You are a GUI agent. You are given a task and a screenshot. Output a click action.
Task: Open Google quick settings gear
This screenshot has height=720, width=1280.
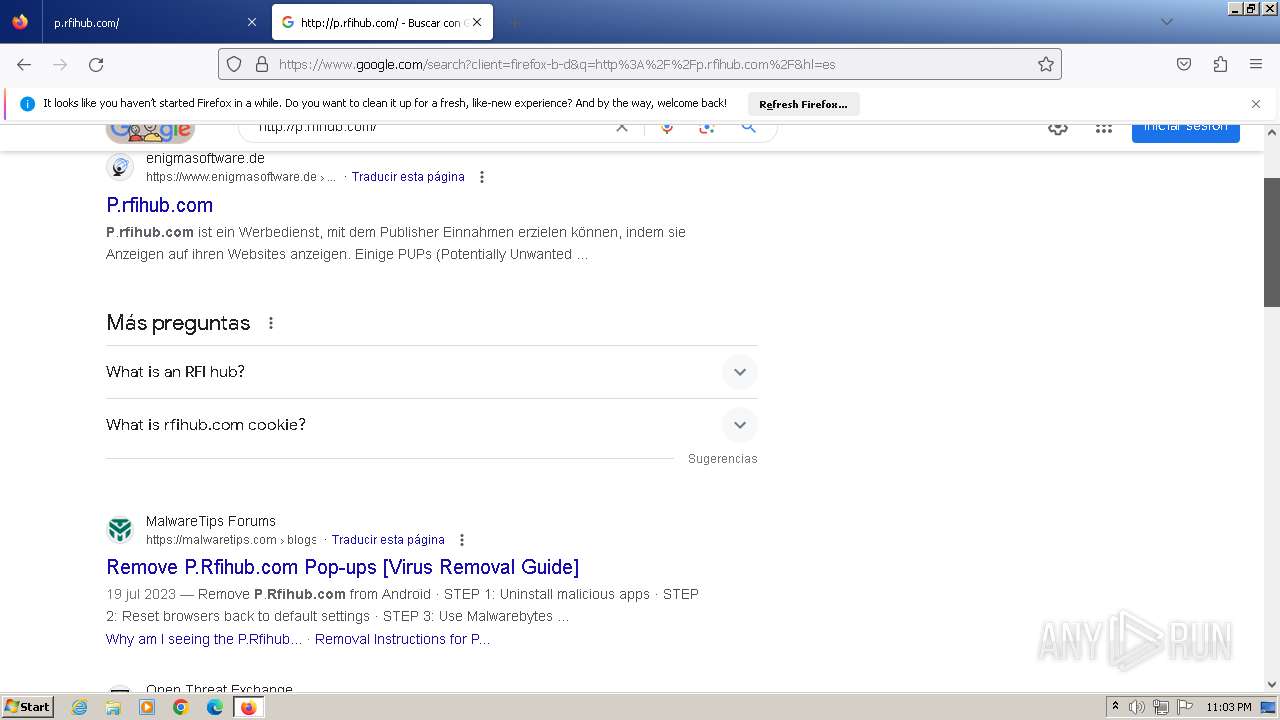tap(1058, 128)
